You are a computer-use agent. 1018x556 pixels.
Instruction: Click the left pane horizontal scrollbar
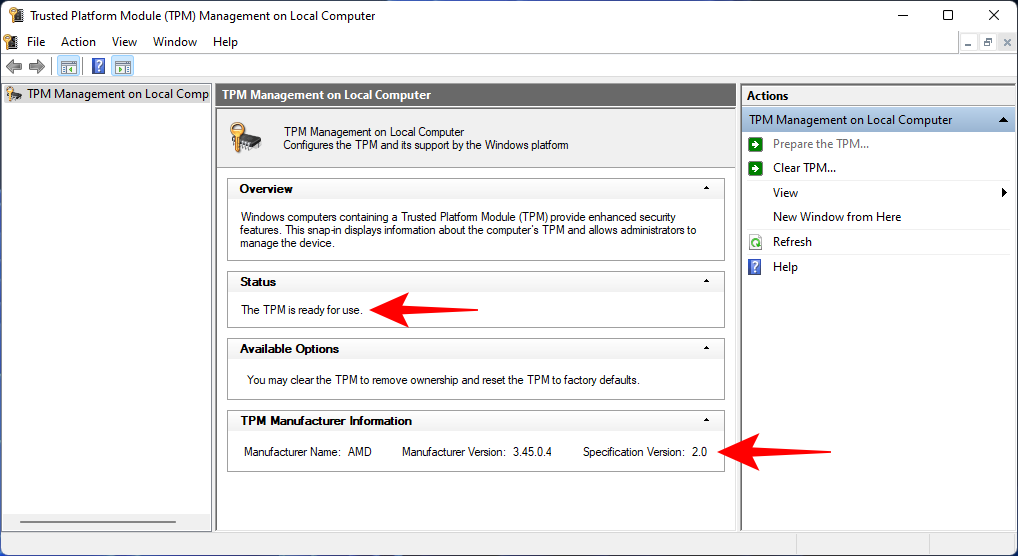coord(97,521)
